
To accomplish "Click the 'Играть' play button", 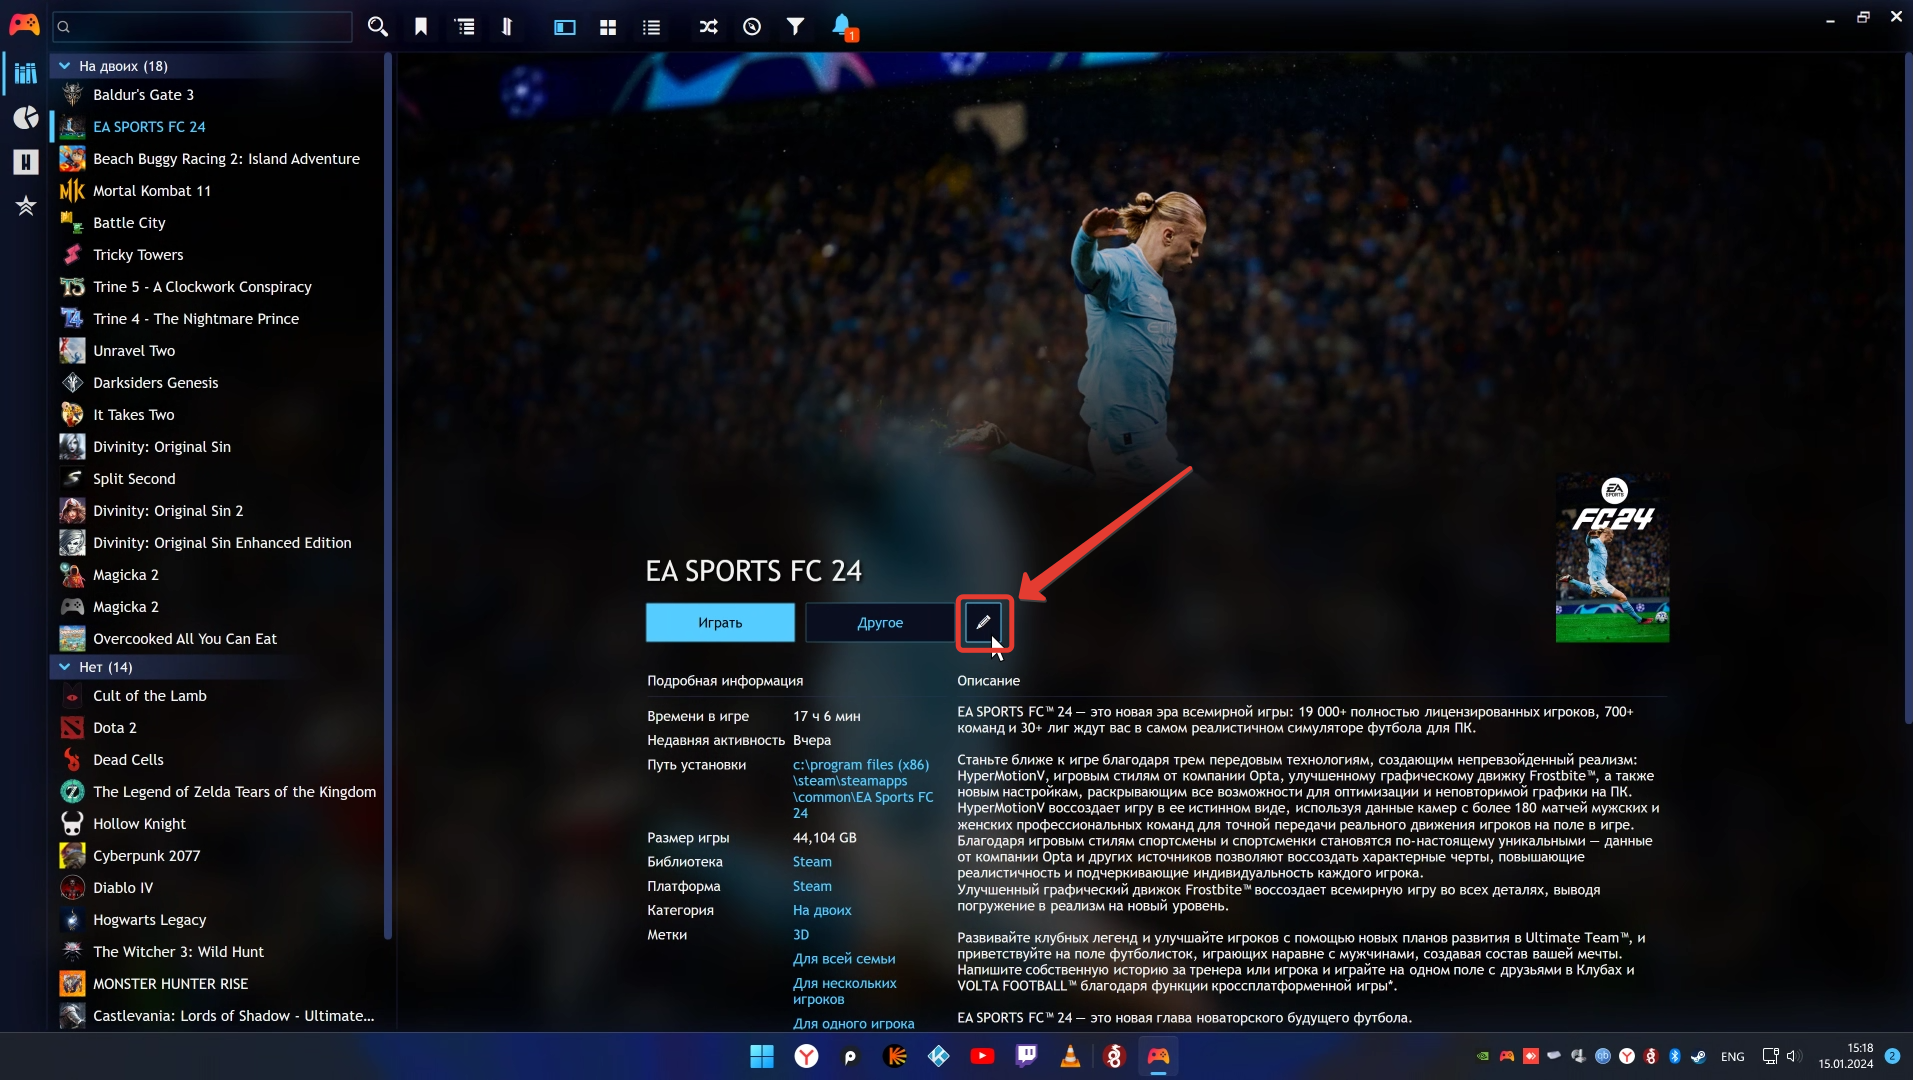I will tap(720, 622).
